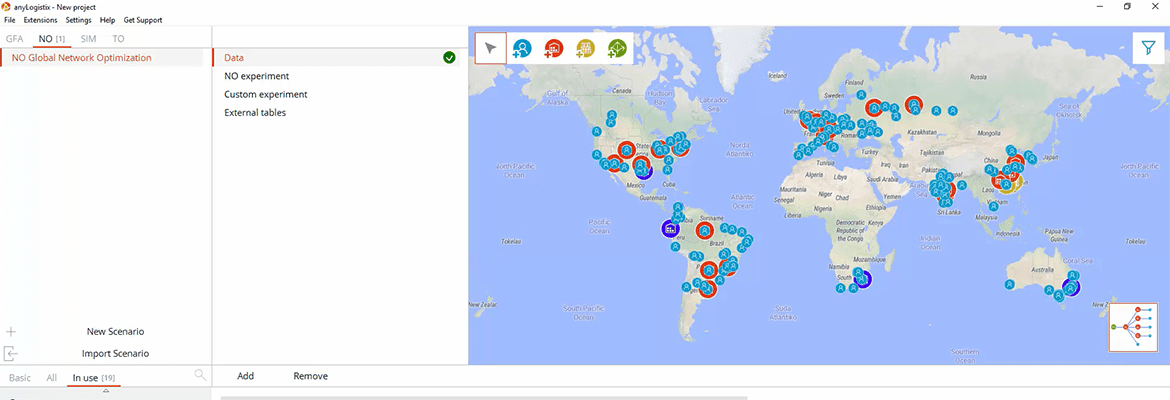Click the yellow add factory icon

click(585, 48)
